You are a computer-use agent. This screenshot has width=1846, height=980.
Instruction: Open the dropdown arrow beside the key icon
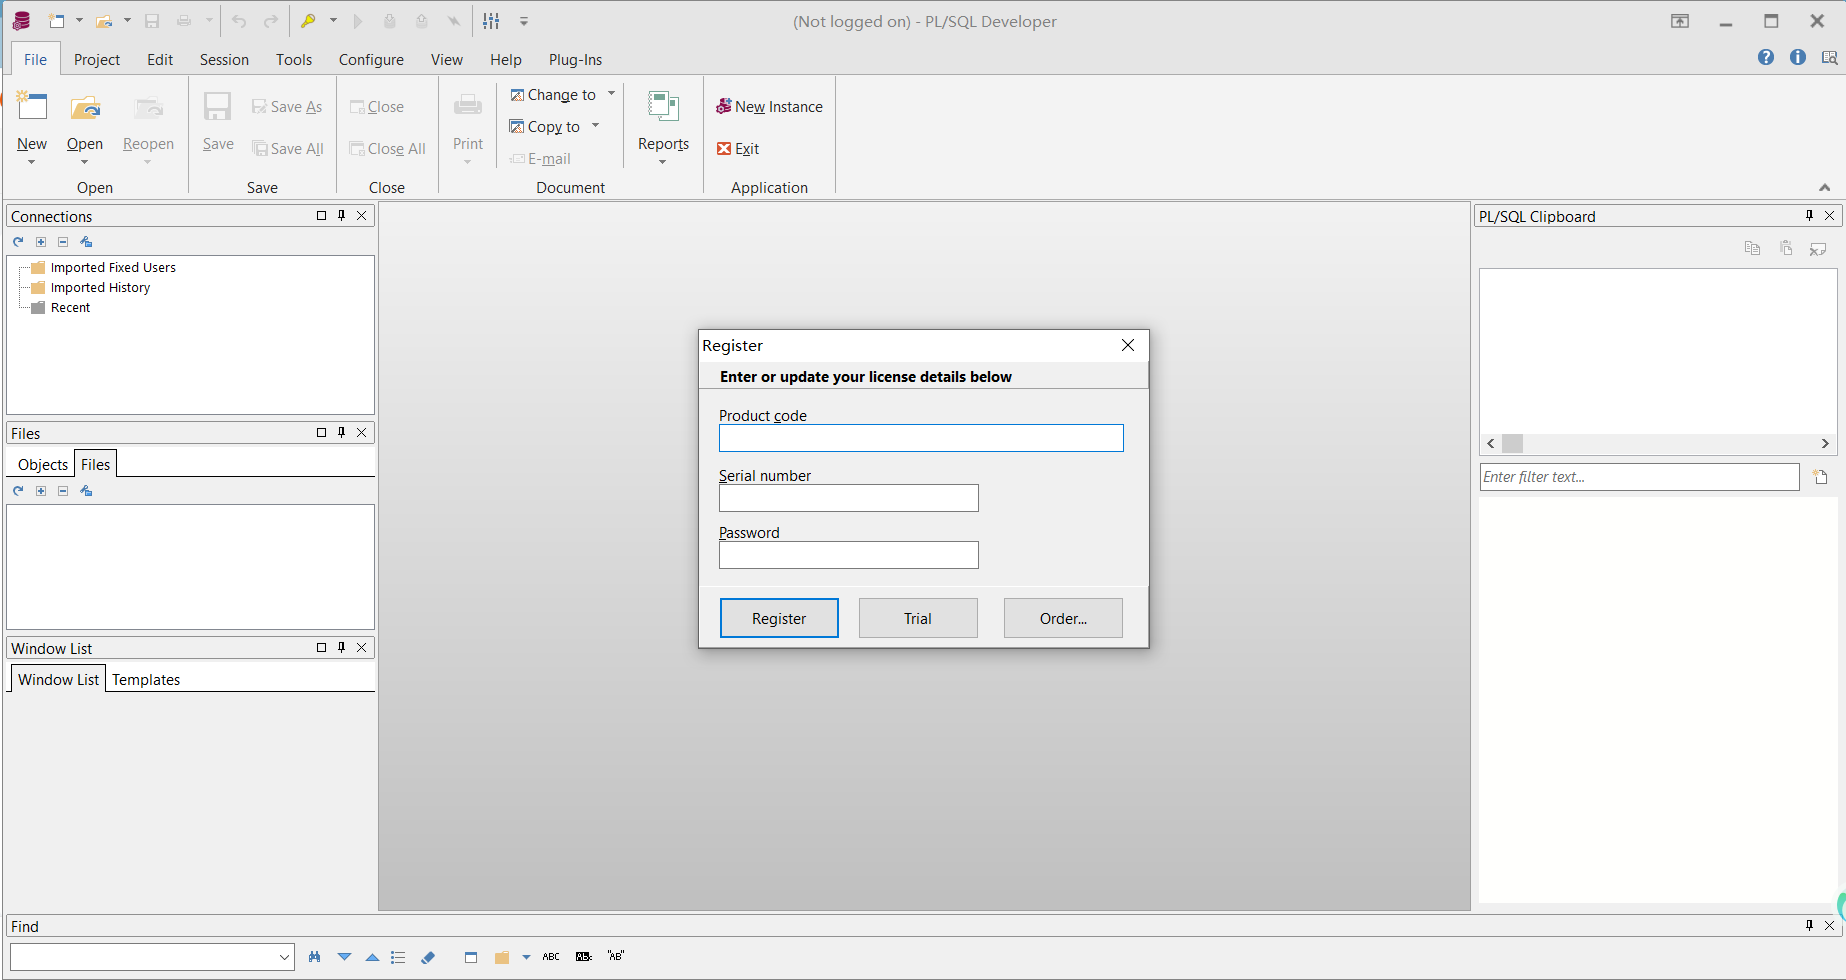[x=333, y=21]
